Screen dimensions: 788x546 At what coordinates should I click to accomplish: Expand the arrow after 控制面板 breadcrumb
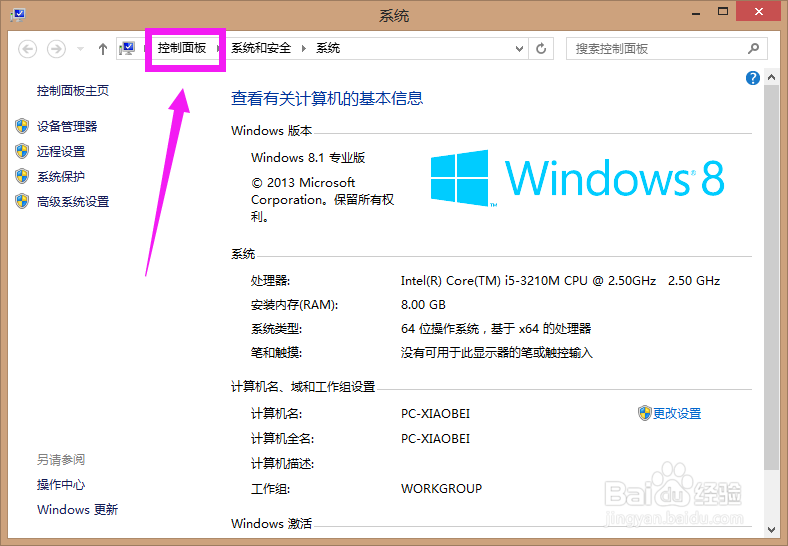click(218, 49)
